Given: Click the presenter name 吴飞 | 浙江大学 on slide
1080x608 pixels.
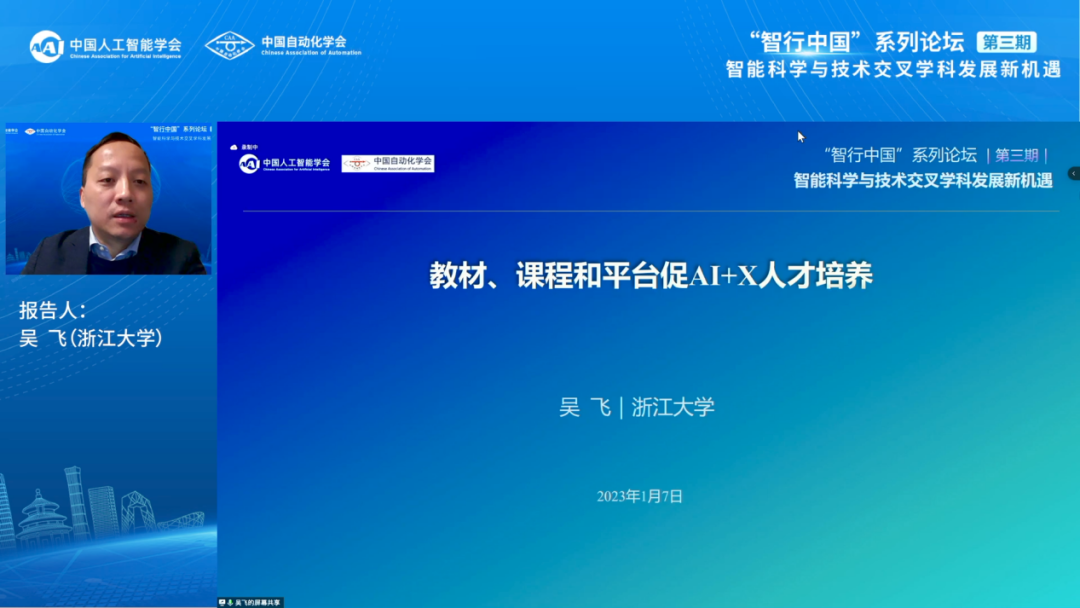Looking at the screenshot, I should [x=637, y=407].
